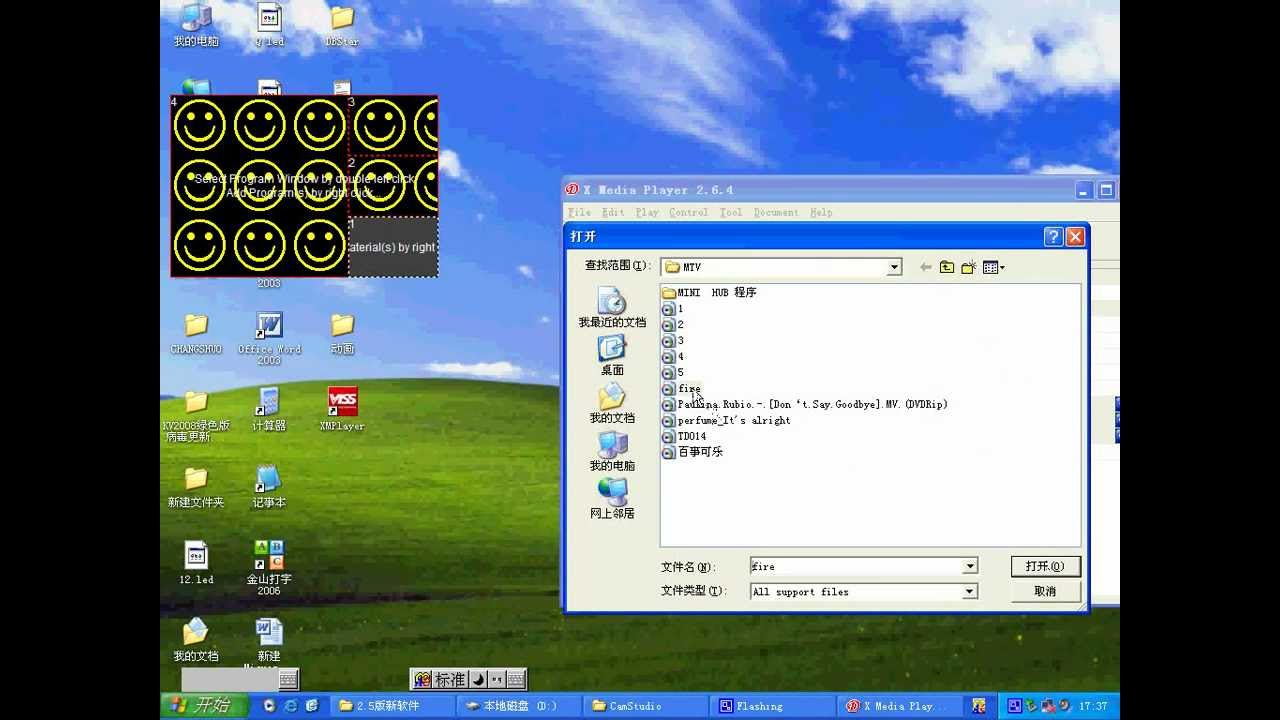Go up one folder level

[x=947, y=267]
